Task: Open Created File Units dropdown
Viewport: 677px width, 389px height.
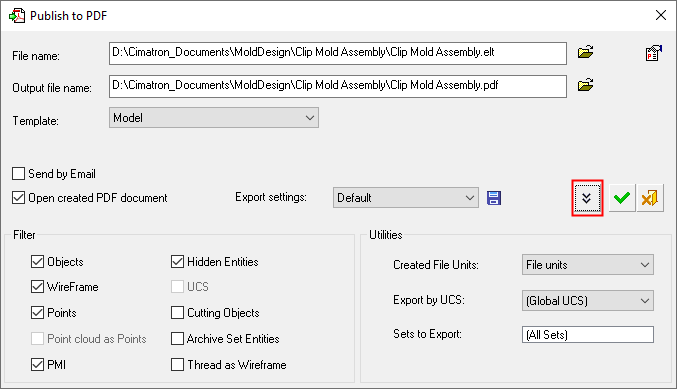Action: pos(588,265)
